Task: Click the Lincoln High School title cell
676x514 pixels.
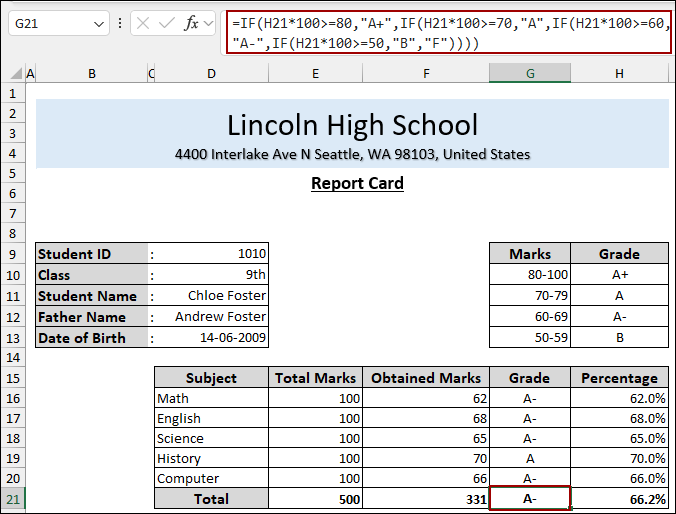Action: point(352,125)
